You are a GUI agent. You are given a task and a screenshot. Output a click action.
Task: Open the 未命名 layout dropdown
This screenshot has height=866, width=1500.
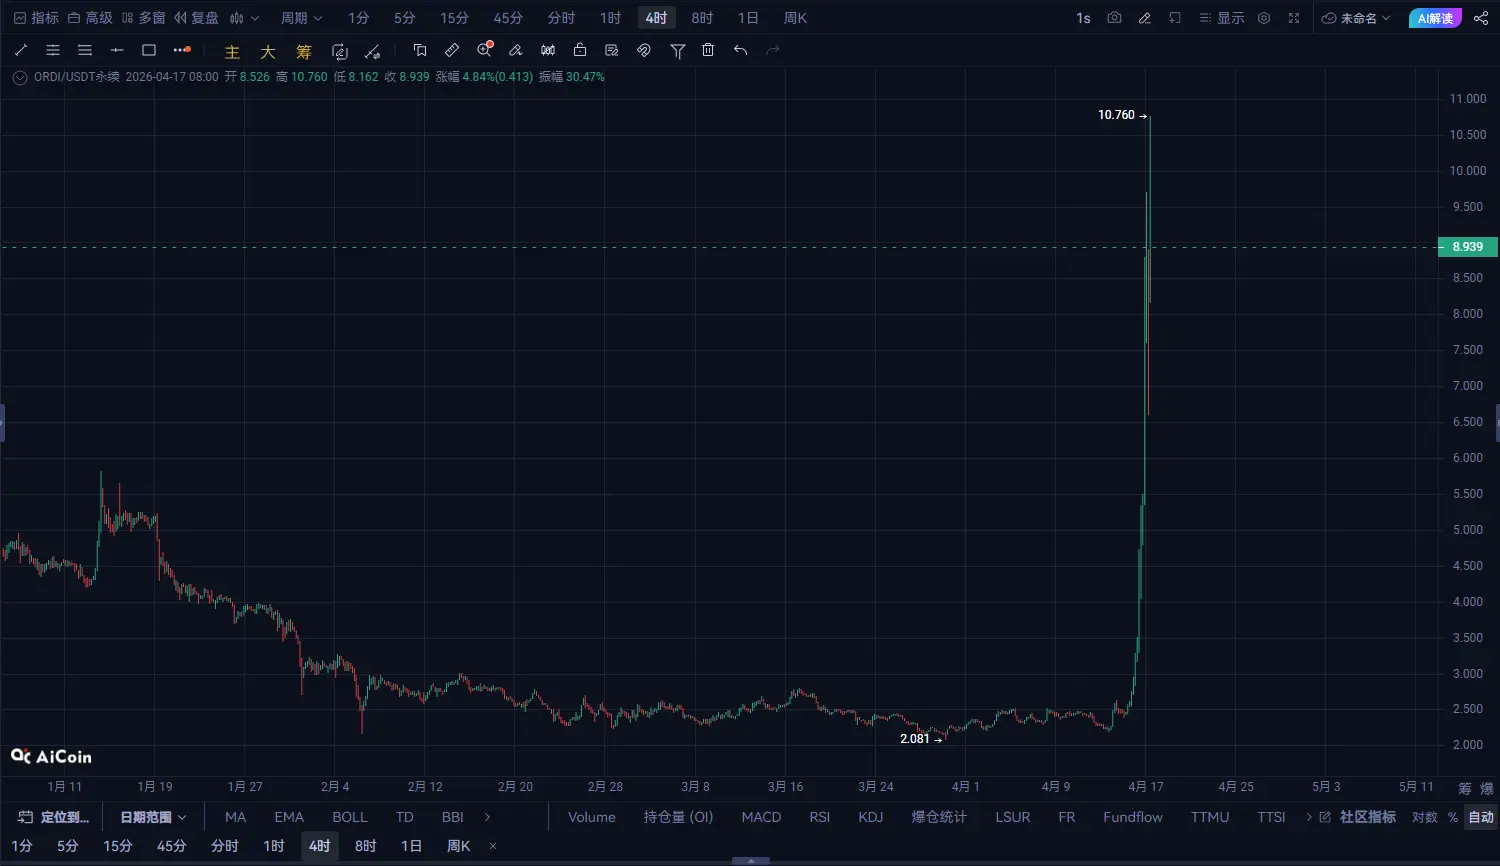(x=1356, y=18)
